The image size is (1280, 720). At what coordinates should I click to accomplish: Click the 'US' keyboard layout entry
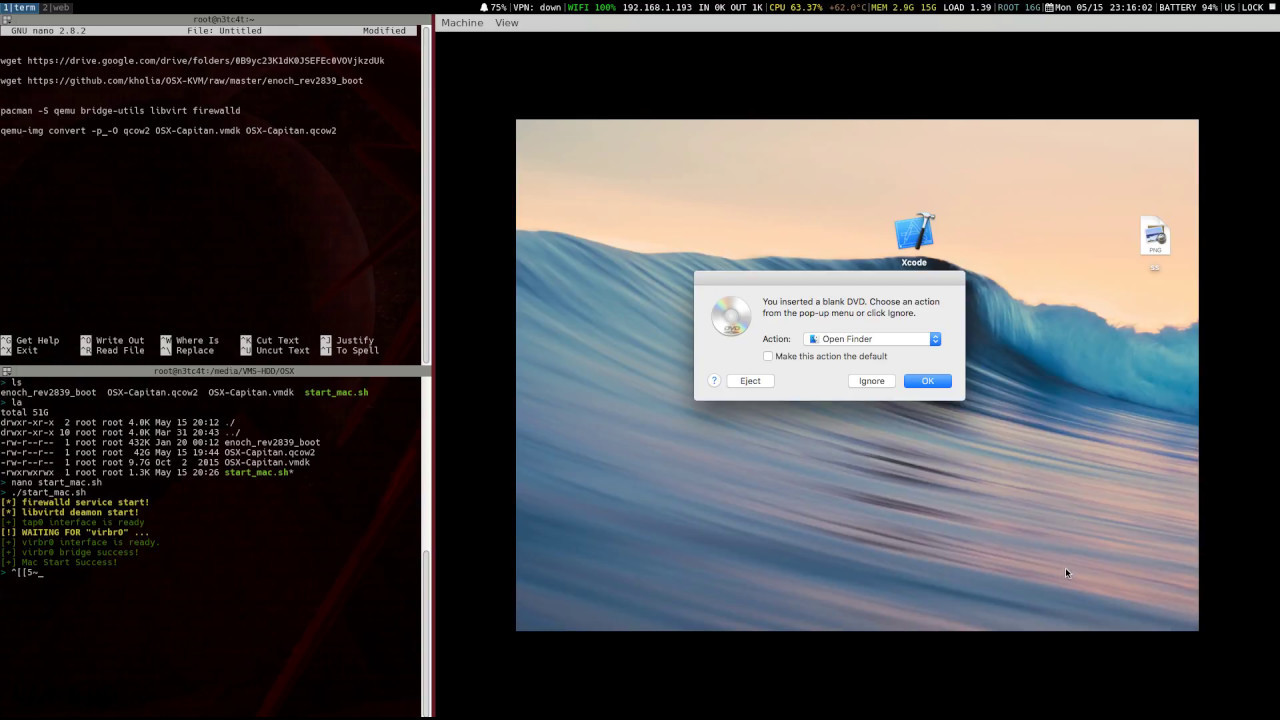(x=1229, y=7)
